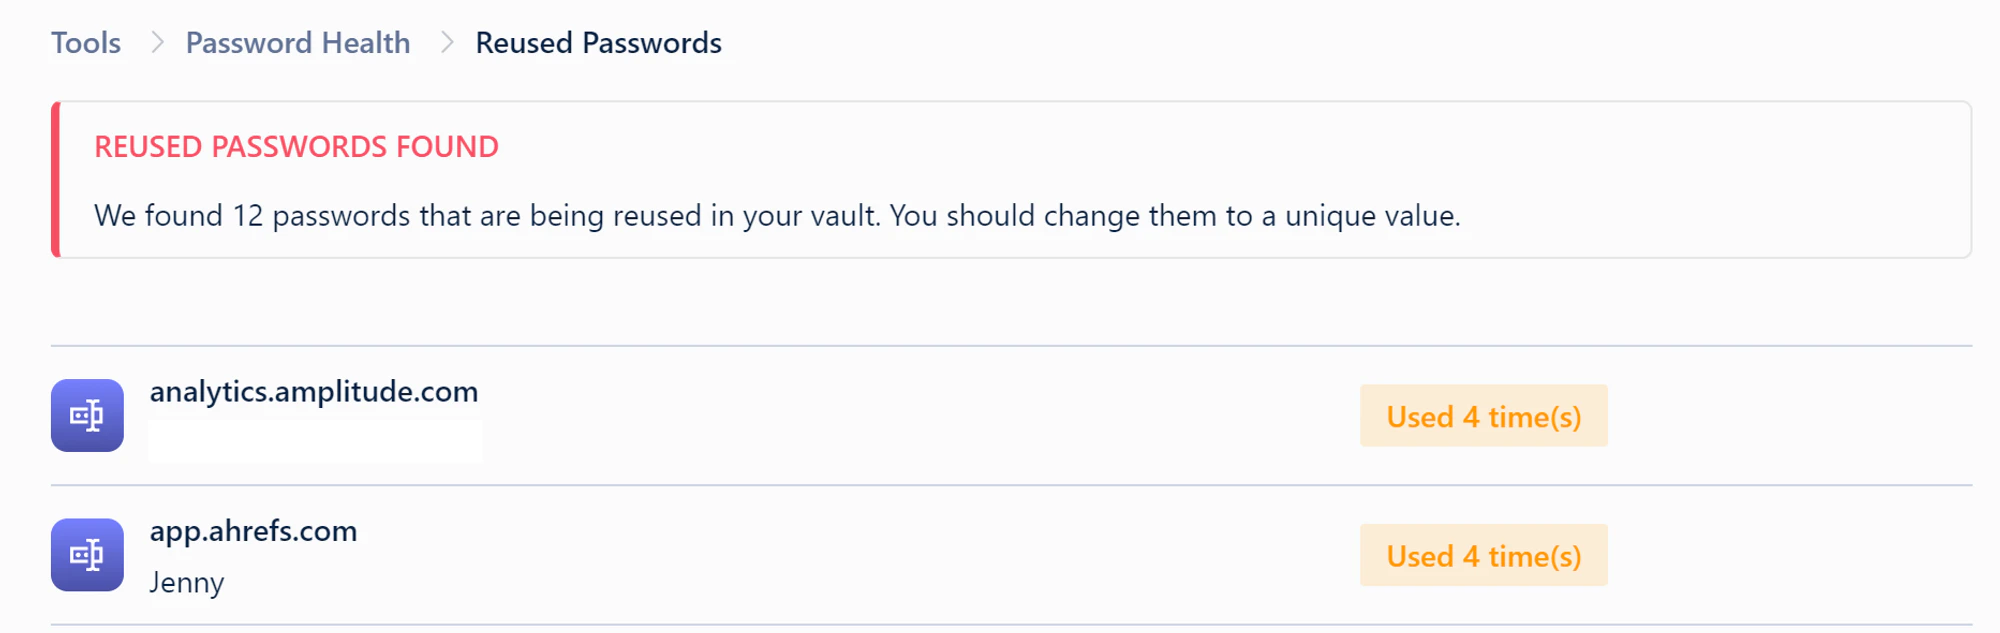Click the chevron after Tools breadcrumb
The height and width of the screenshot is (633, 2000).
click(x=155, y=42)
